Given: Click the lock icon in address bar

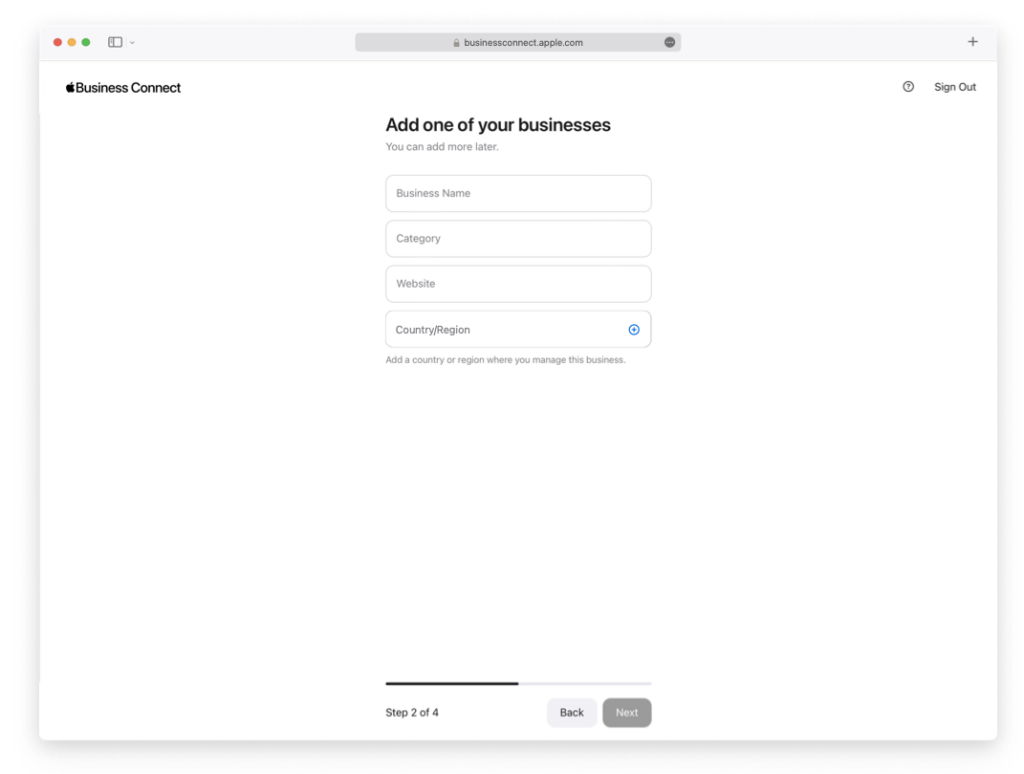Looking at the screenshot, I should tap(456, 43).
